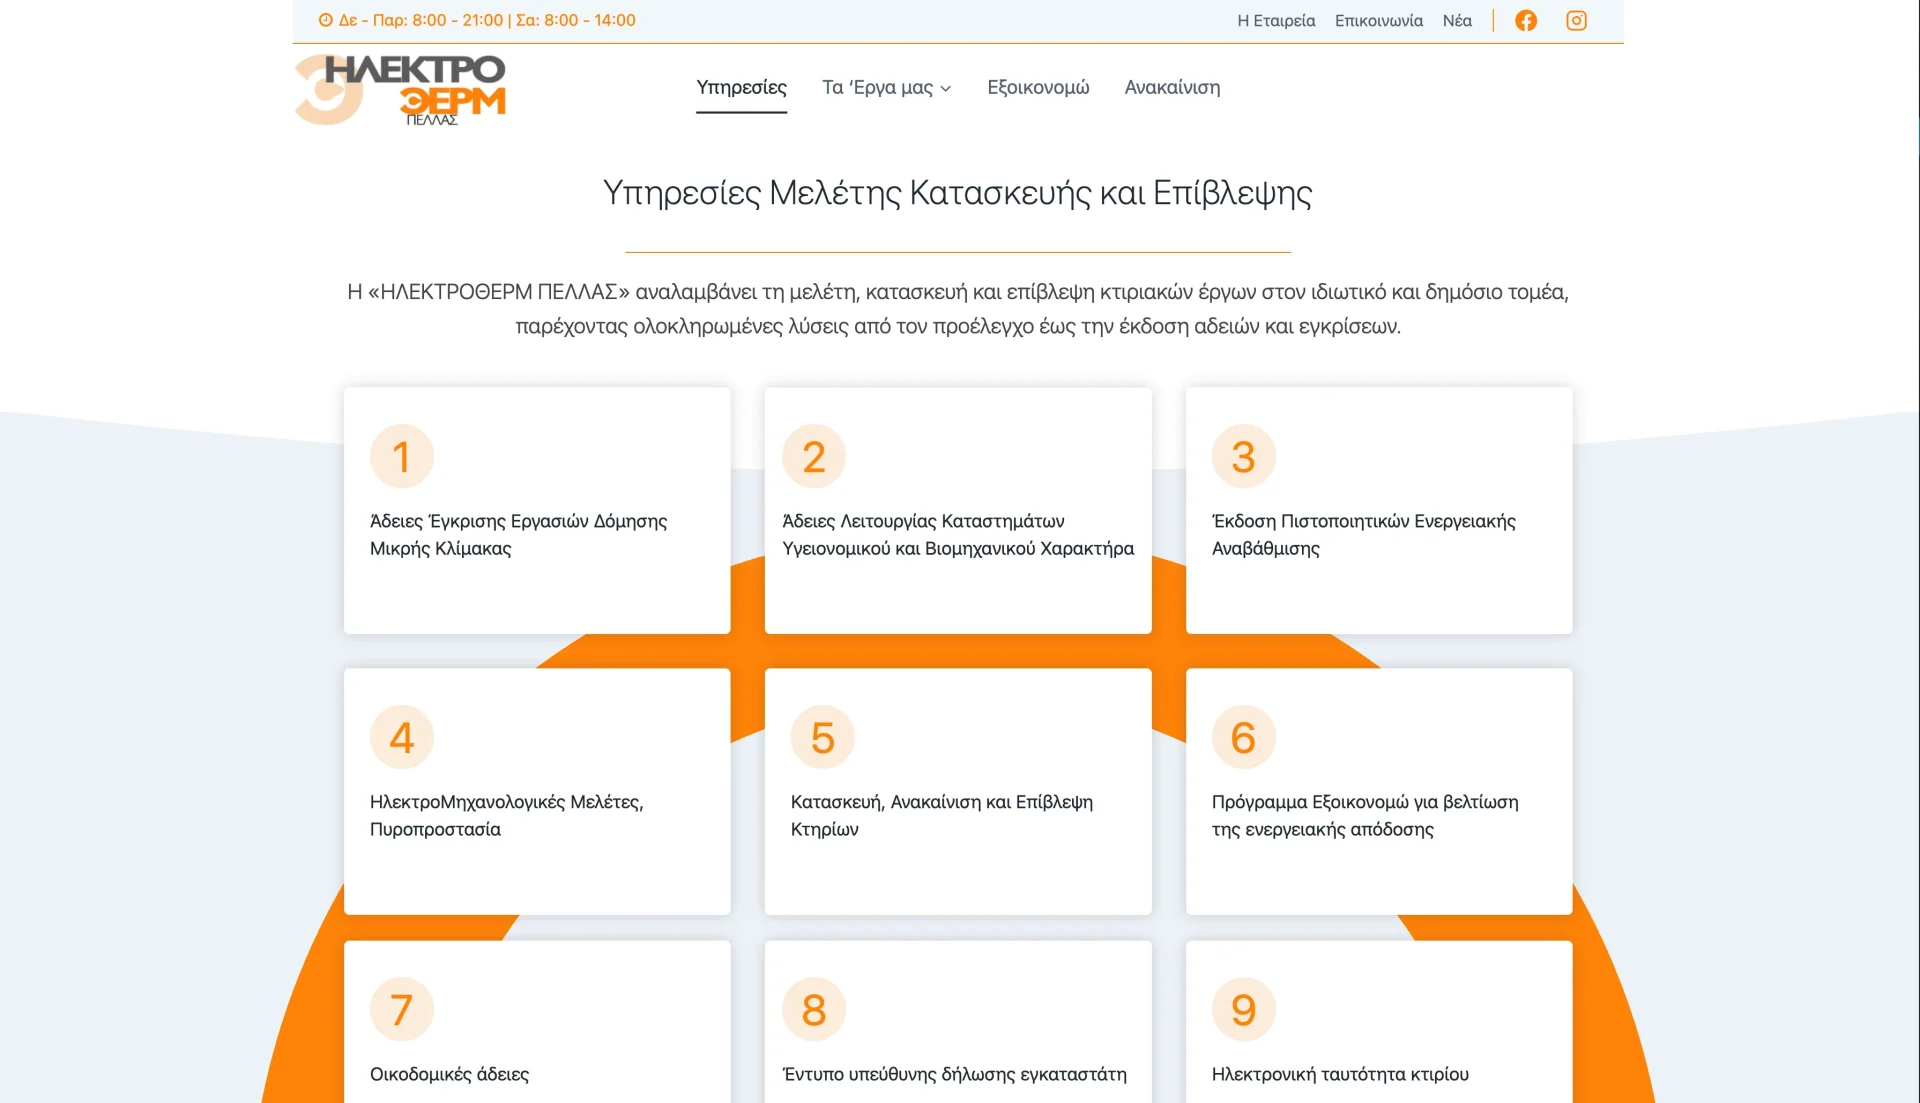
Task: Open the company's Instagram profile
Action: click(x=1576, y=20)
